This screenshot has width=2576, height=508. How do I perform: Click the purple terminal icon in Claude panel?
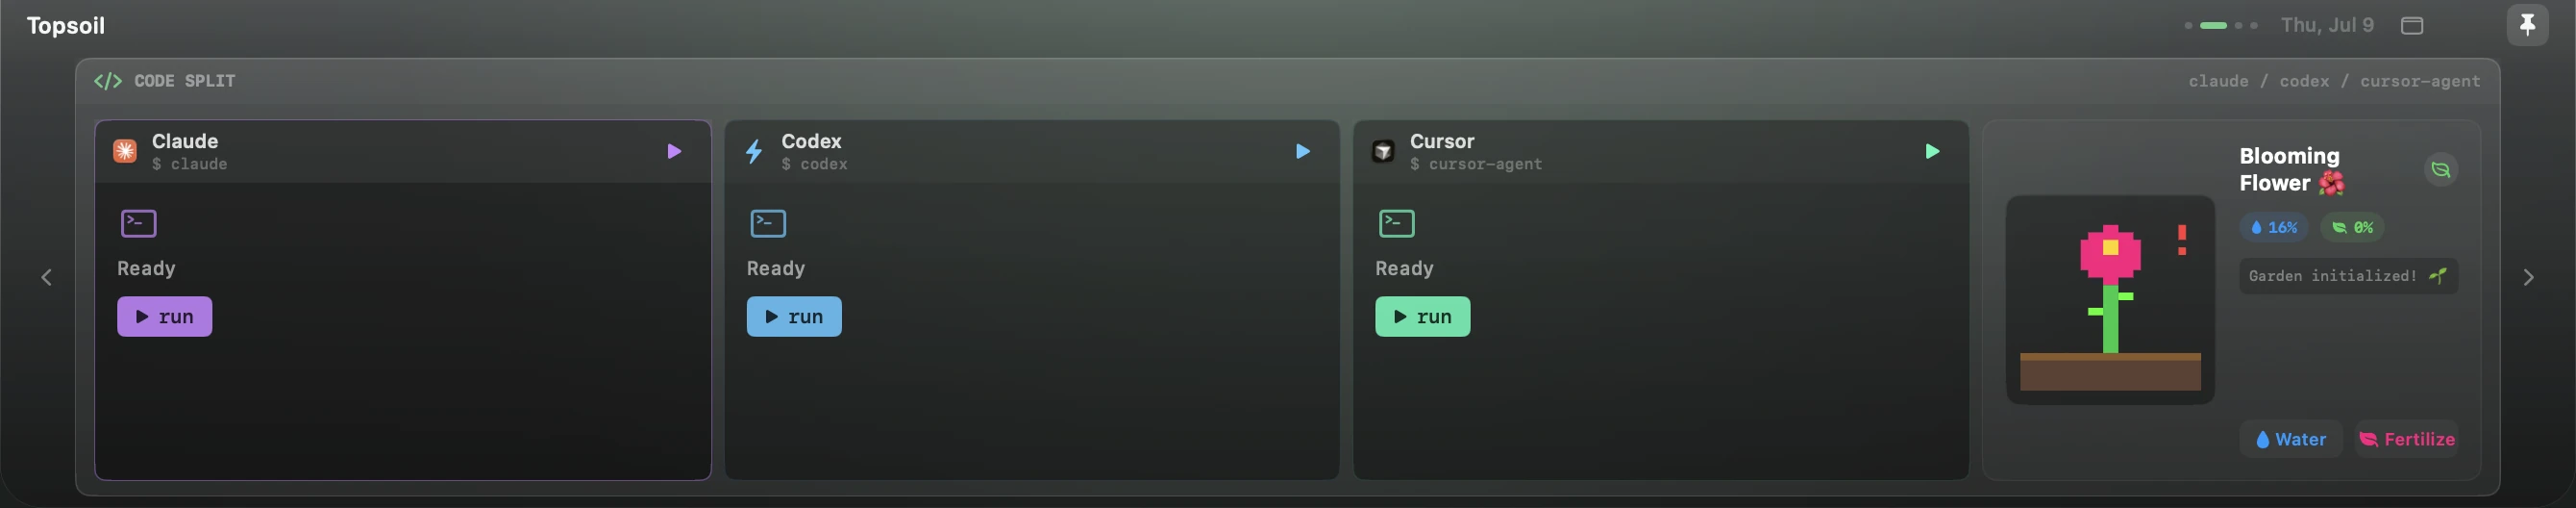tap(139, 223)
